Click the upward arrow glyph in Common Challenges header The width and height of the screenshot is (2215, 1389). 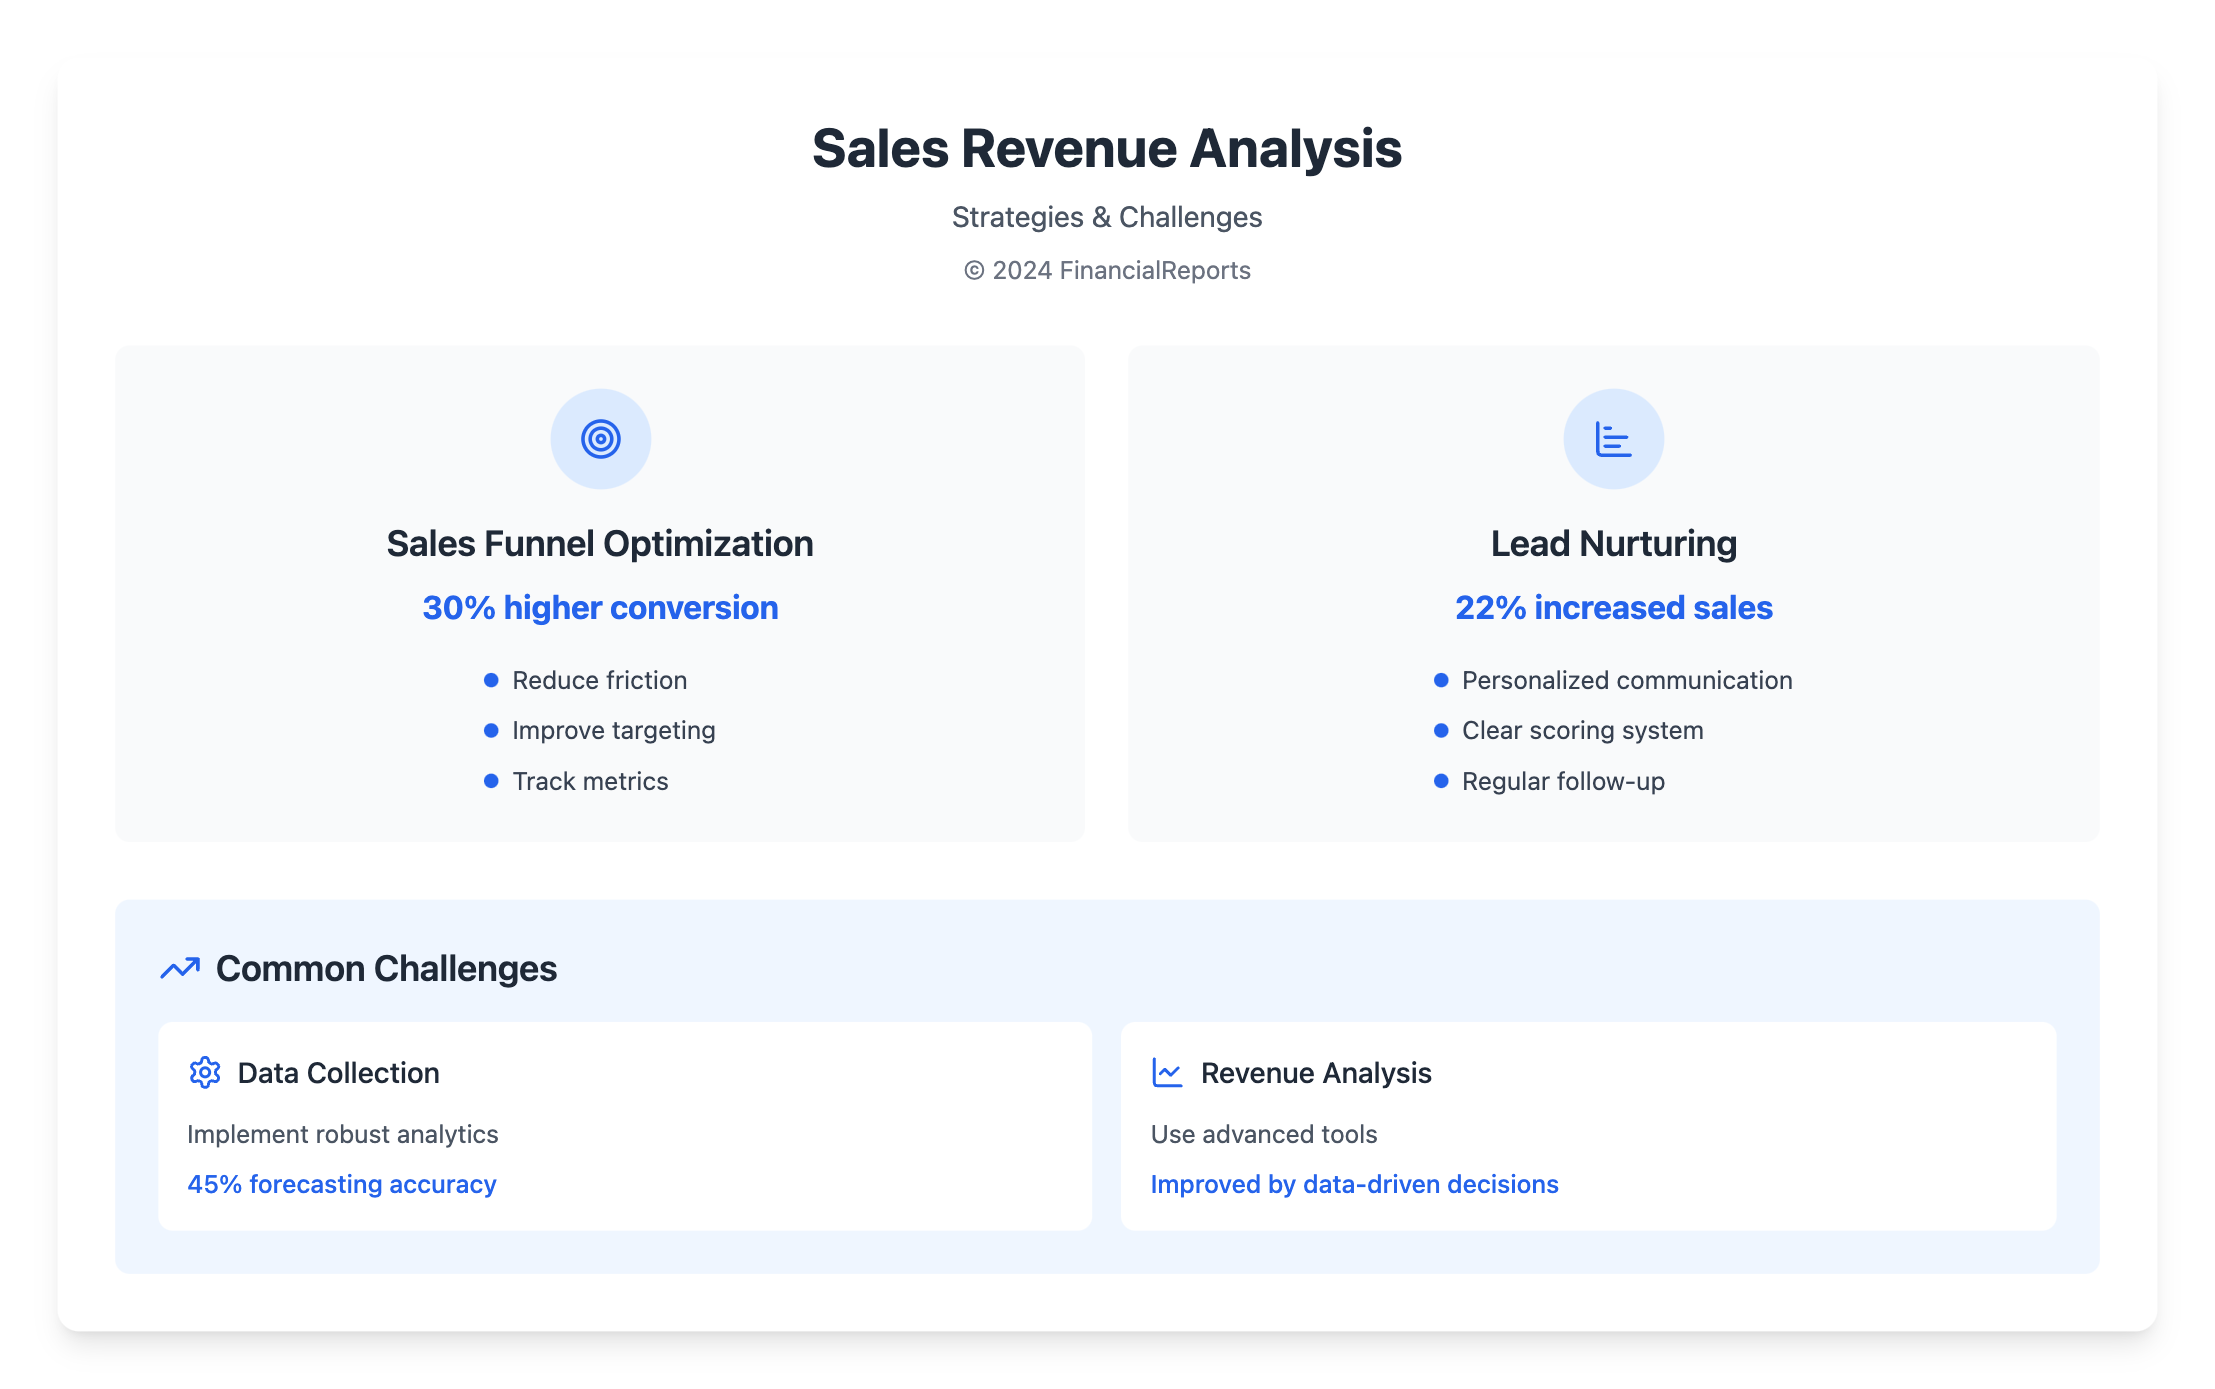(180, 968)
